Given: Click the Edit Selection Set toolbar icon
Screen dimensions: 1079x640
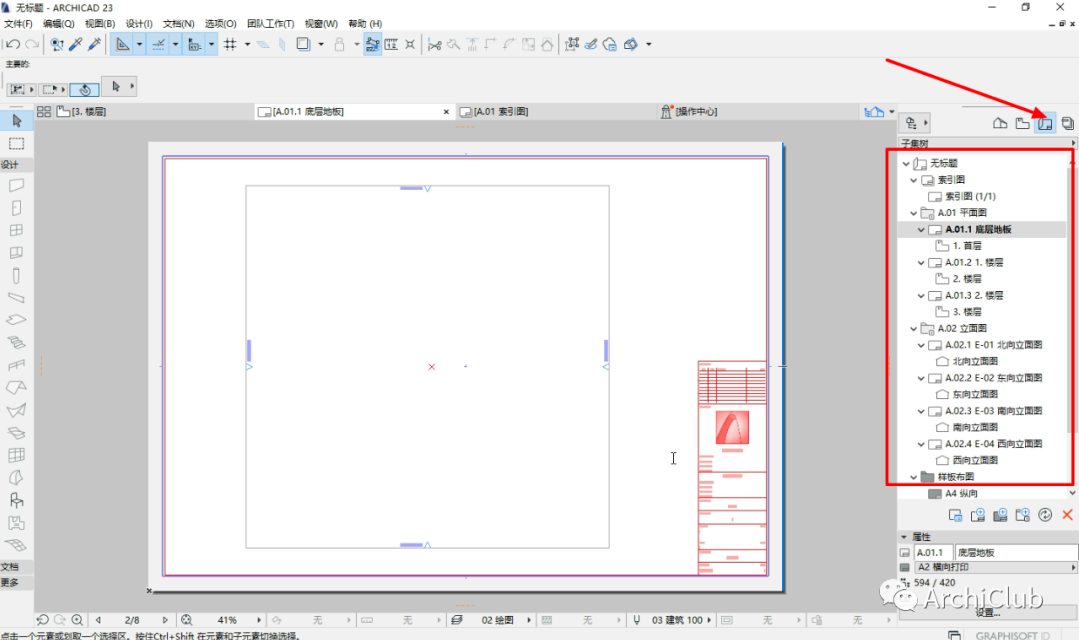Looking at the screenshot, I should tap(571, 44).
